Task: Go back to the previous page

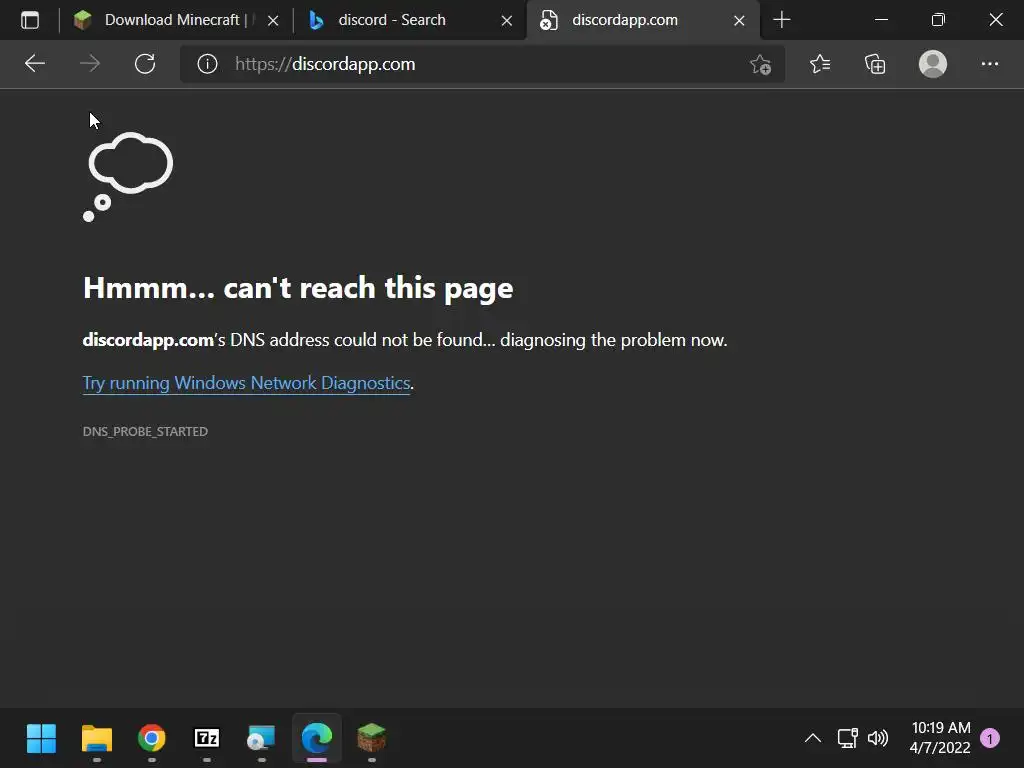Action: (x=35, y=64)
